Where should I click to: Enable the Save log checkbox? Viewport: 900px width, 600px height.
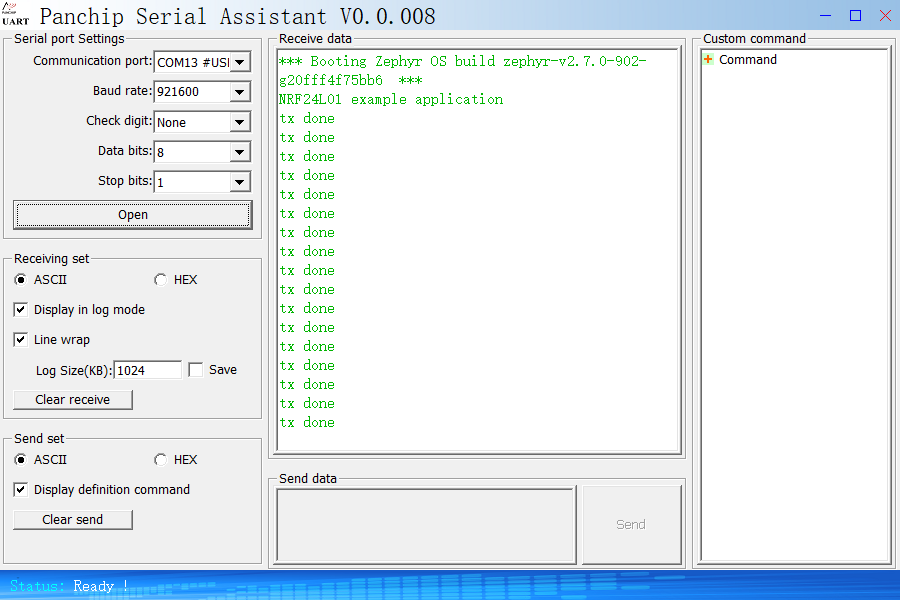(x=196, y=370)
